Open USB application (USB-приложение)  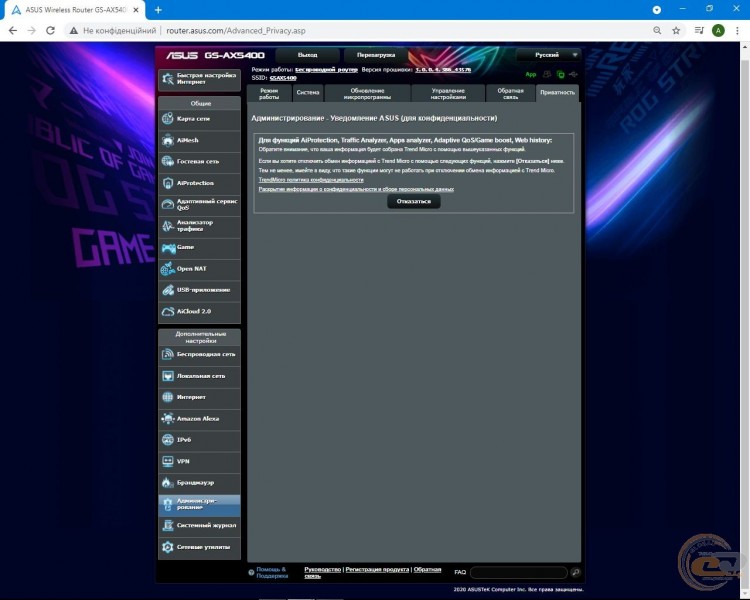point(199,290)
